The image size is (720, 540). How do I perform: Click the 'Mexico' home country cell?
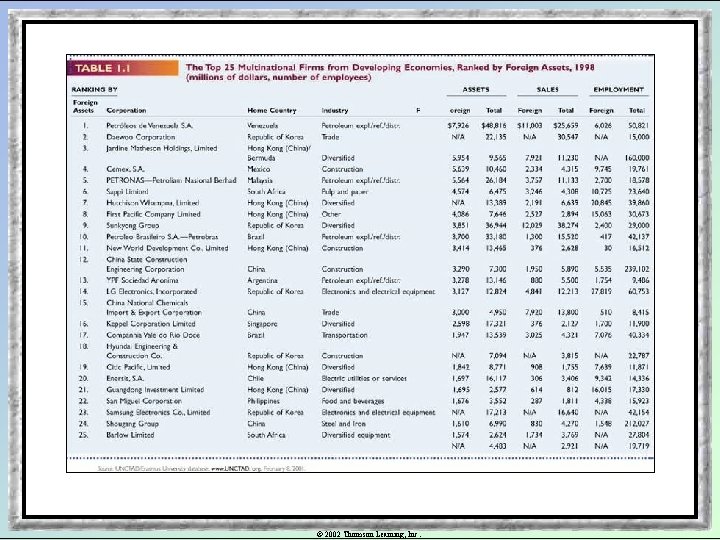click(259, 169)
